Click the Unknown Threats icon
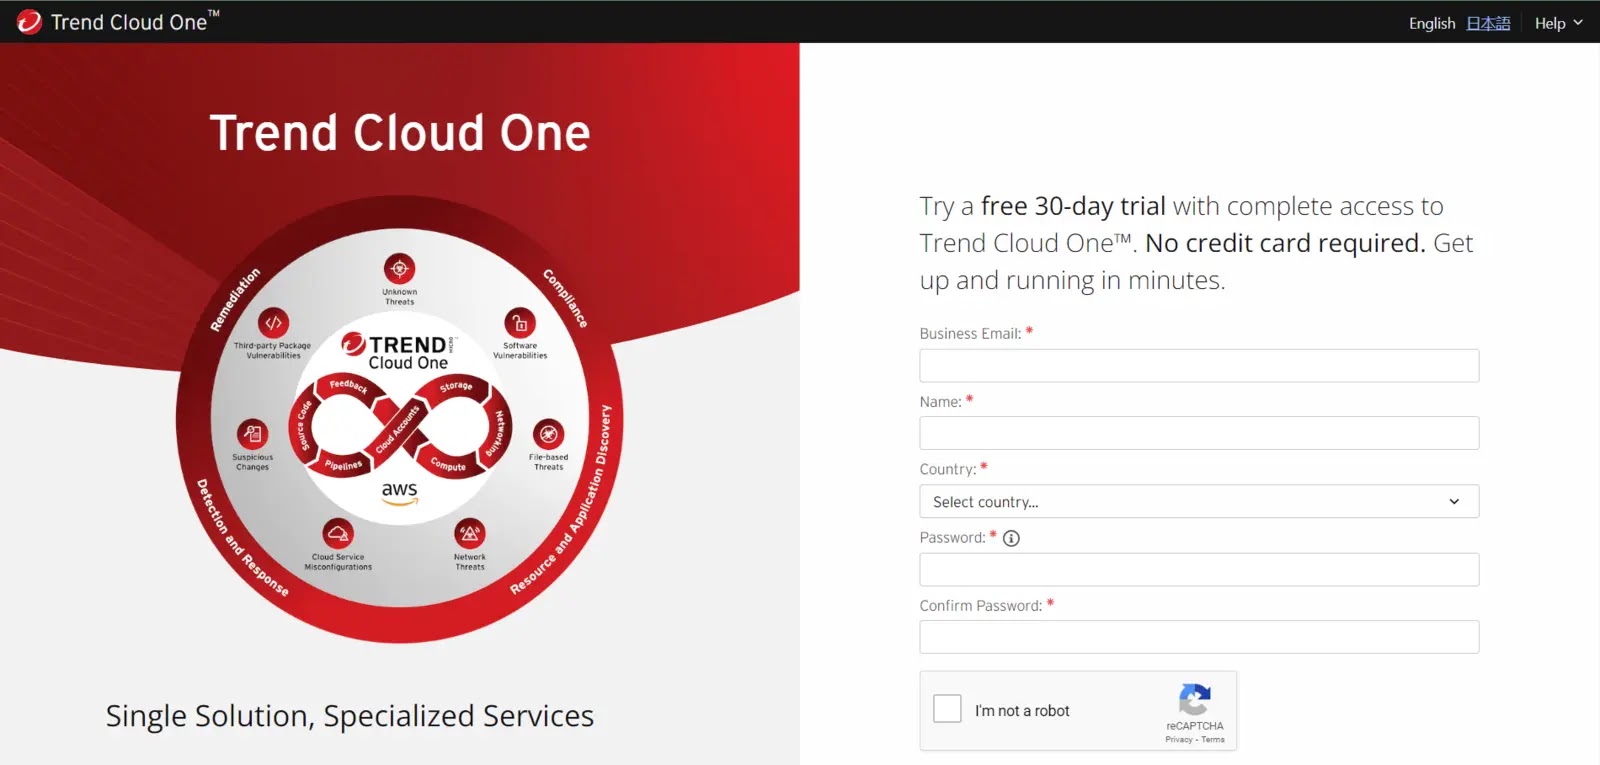The width and height of the screenshot is (1600, 765). pos(399,269)
